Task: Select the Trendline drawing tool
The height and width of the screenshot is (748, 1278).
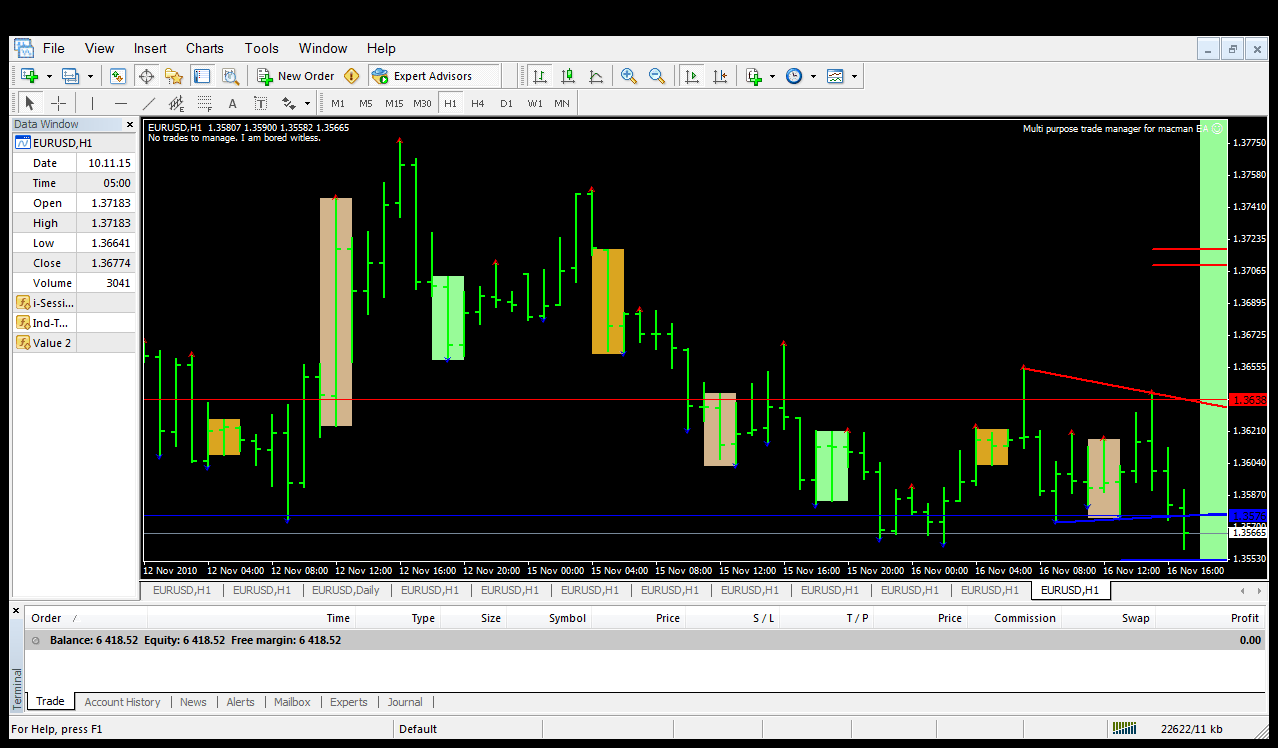Action: [x=148, y=103]
